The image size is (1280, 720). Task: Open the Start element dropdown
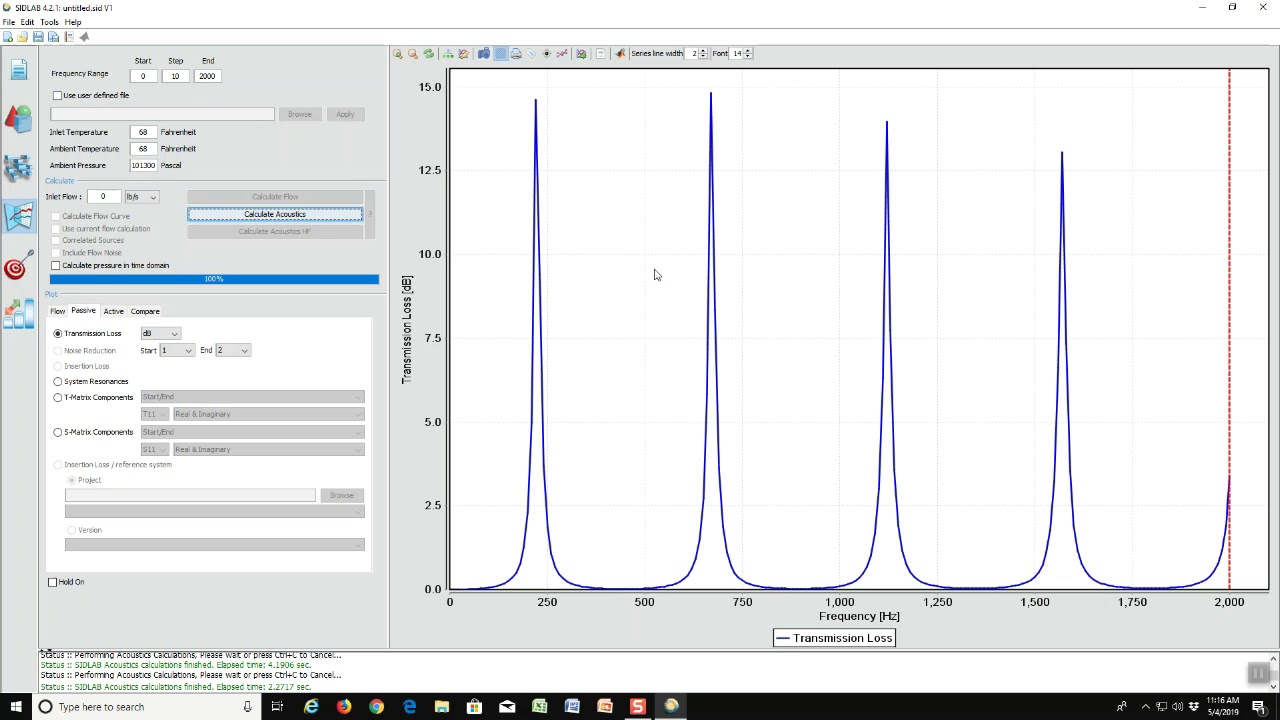(x=176, y=350)
